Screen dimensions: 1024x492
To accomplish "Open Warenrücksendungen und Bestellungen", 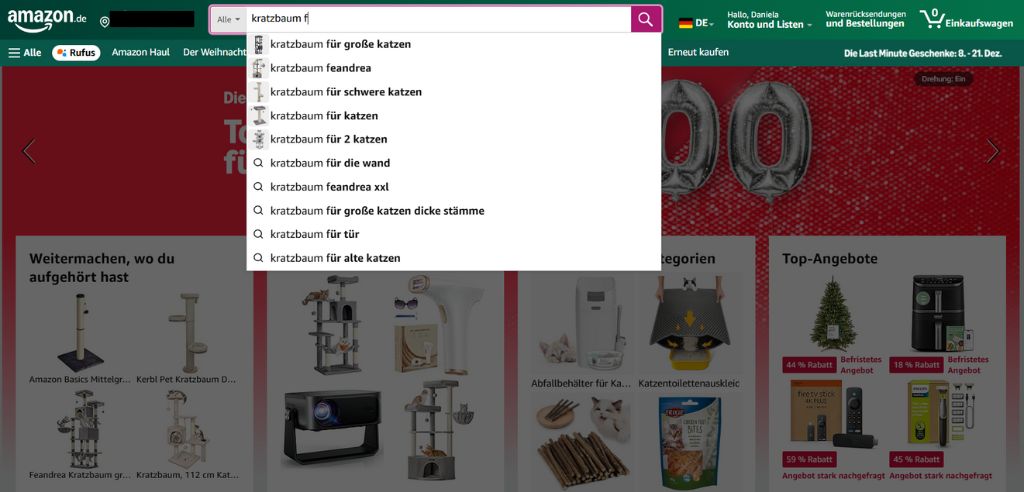I will coord(865,20).
